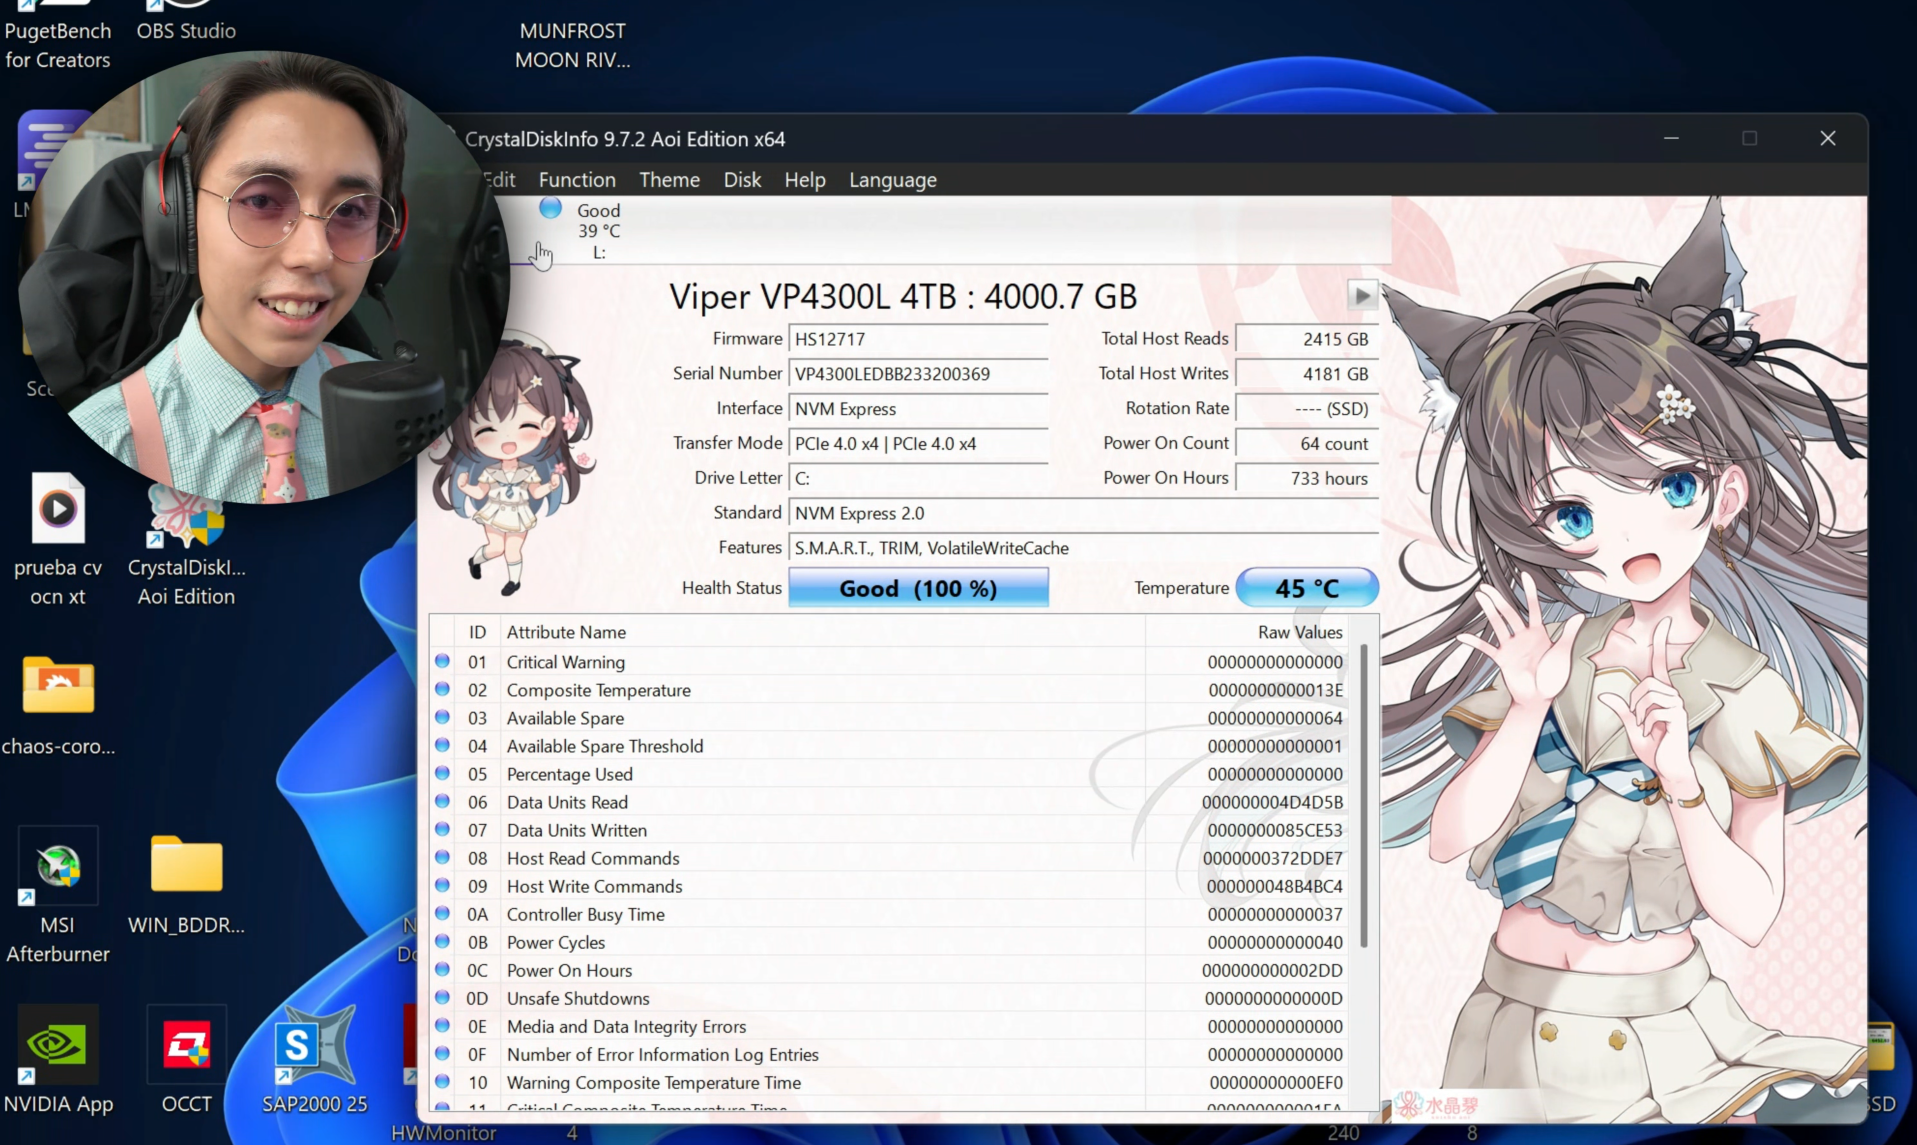The height and width of the screenshot is (1145, 1917).
Task: Open the prueba cv ocn xt video file
Action: pos(57,510)
